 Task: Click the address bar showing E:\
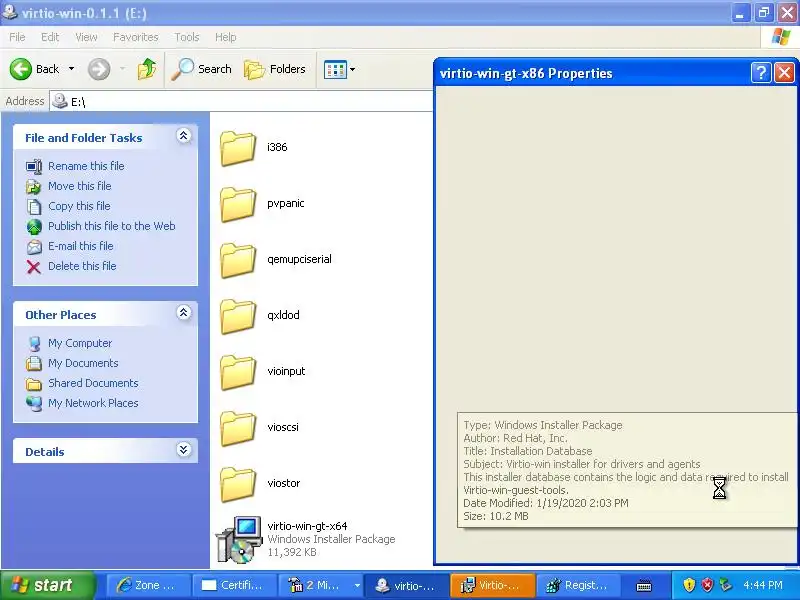(x=241, y=102)
